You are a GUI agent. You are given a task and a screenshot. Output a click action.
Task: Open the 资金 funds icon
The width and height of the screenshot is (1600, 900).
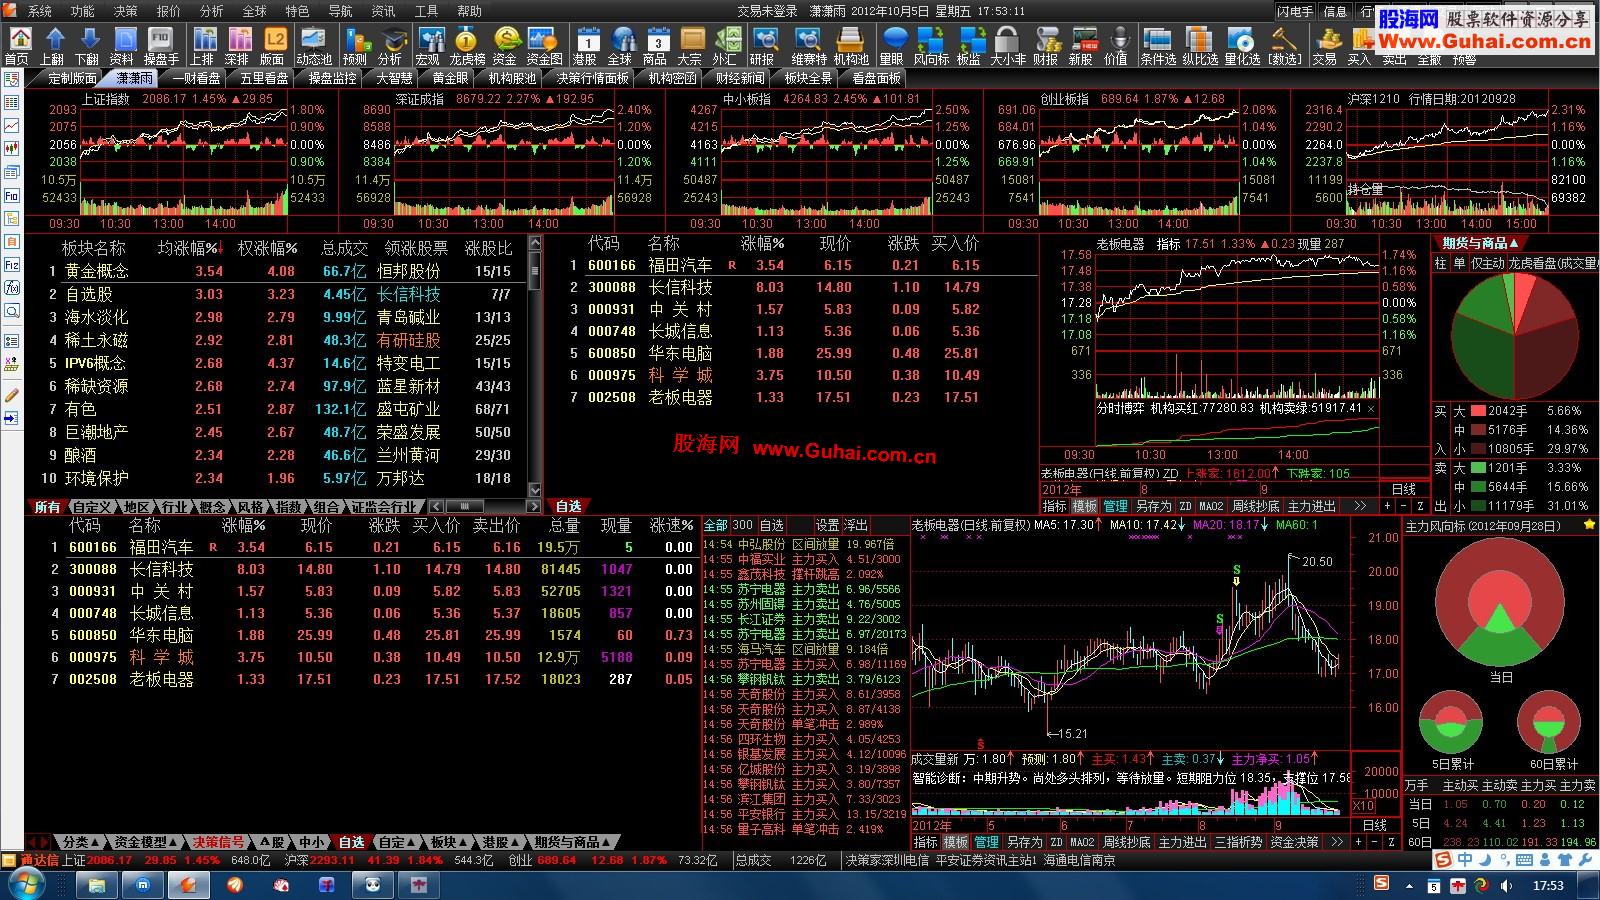tap(505, 46)
